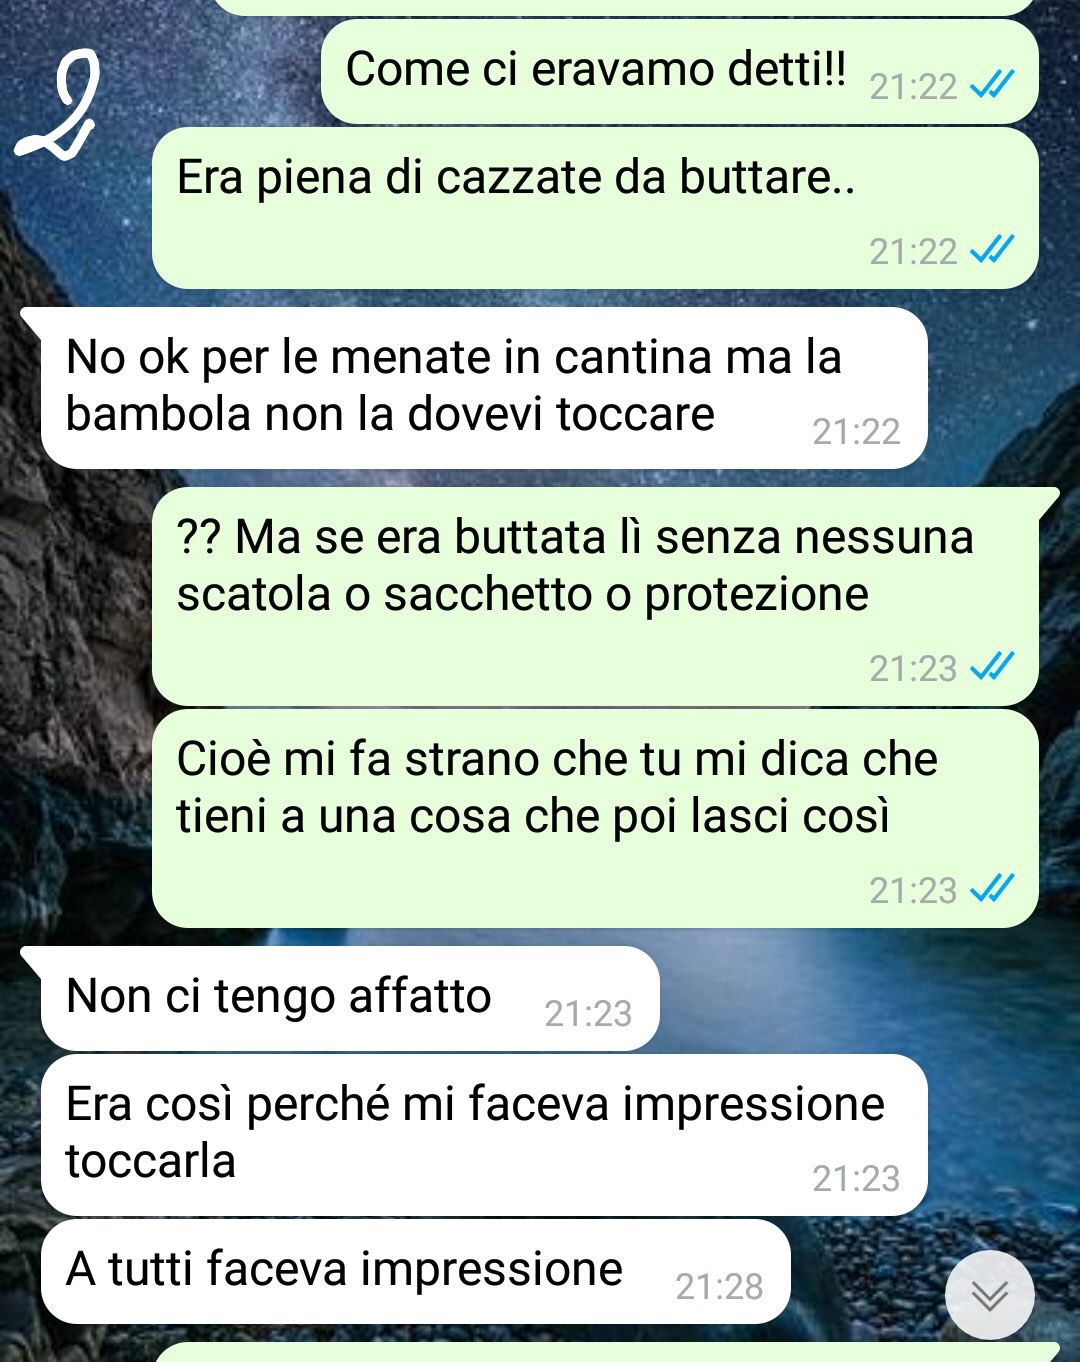Image resolution: width=1080 pixels, height=1362 pixels.
Task: Select the "Come ci eravamo detti!!" message bubble
Action: point(679,72)
